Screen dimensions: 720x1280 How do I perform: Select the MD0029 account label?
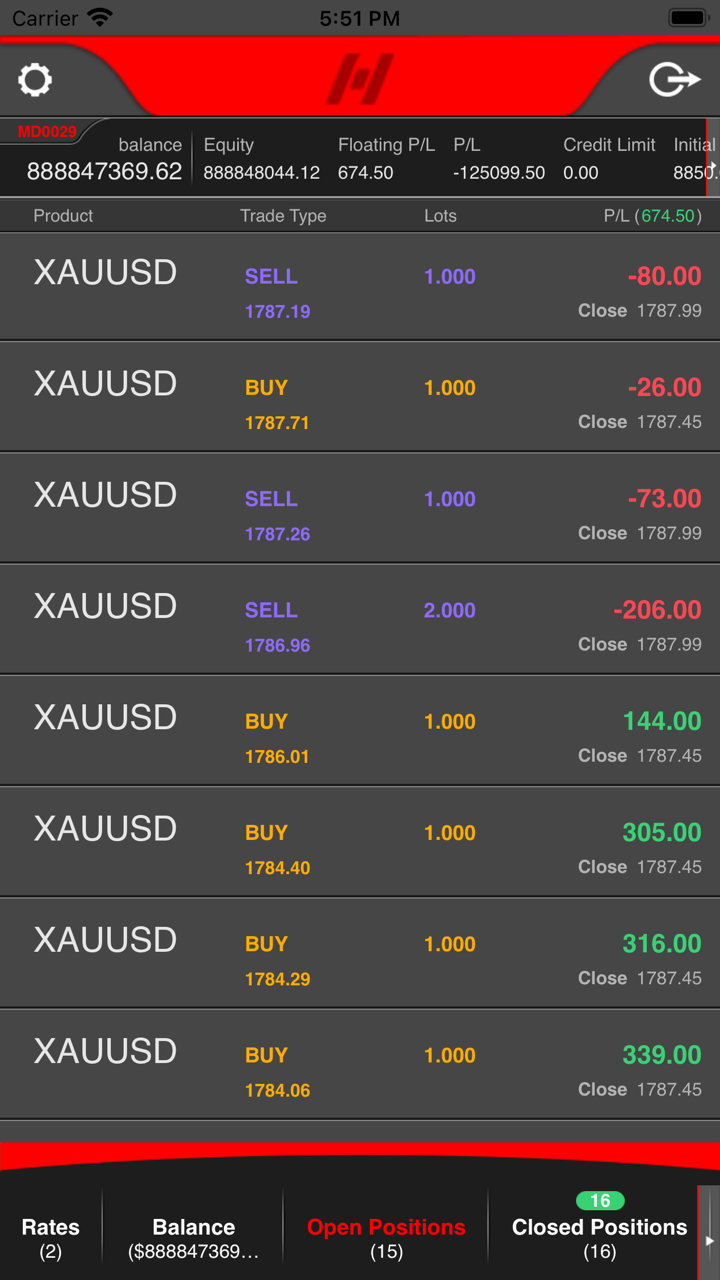coord(47,132)
